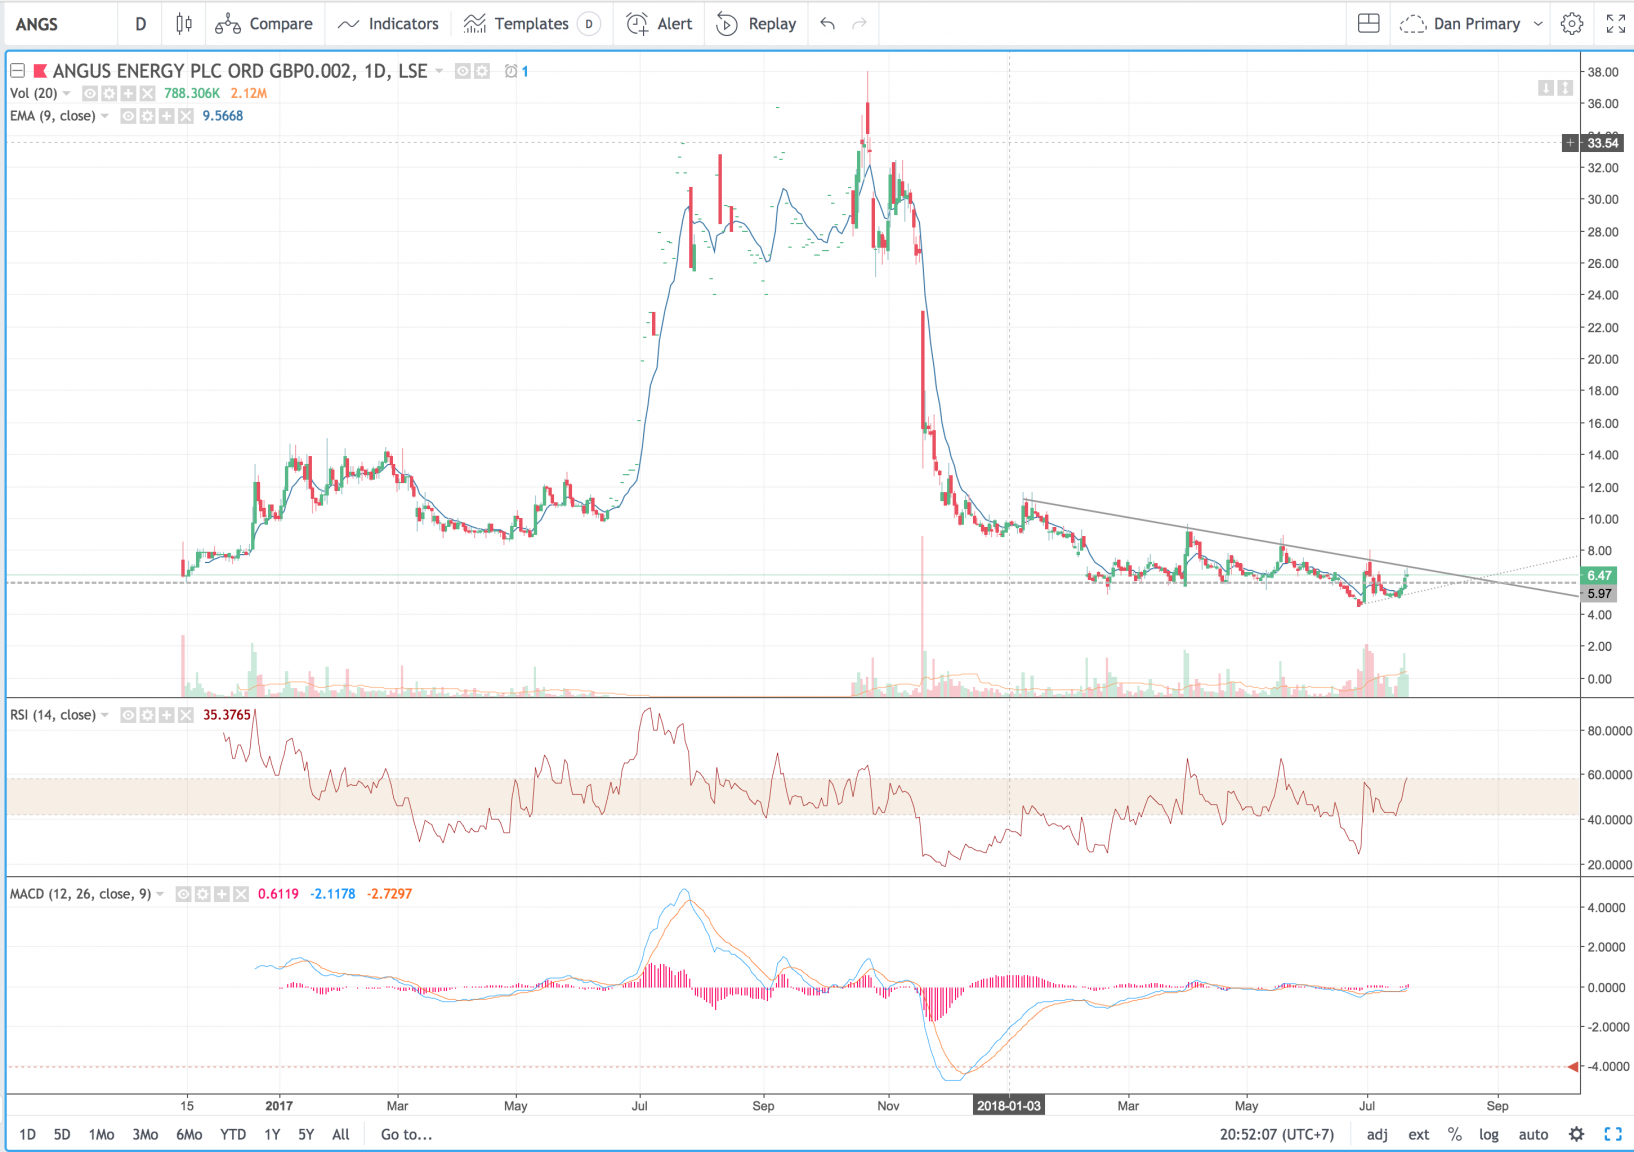Create a price Alert
The image size is (1634, 1152).
659,24
